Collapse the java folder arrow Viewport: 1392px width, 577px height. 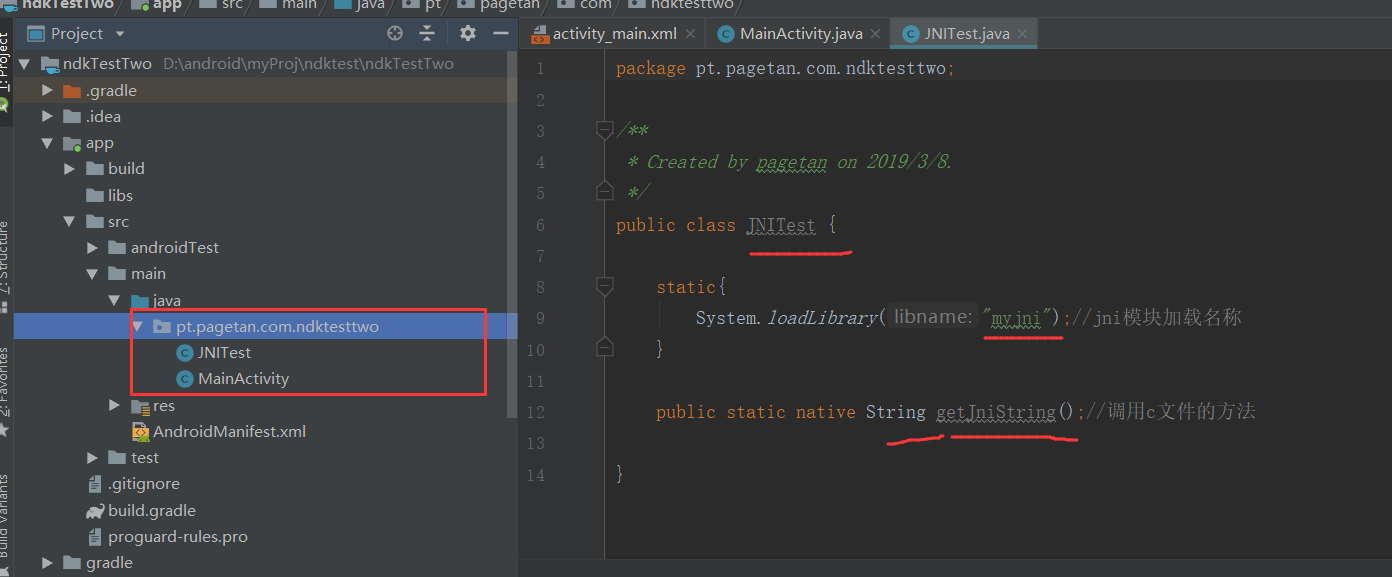(116, 300)
